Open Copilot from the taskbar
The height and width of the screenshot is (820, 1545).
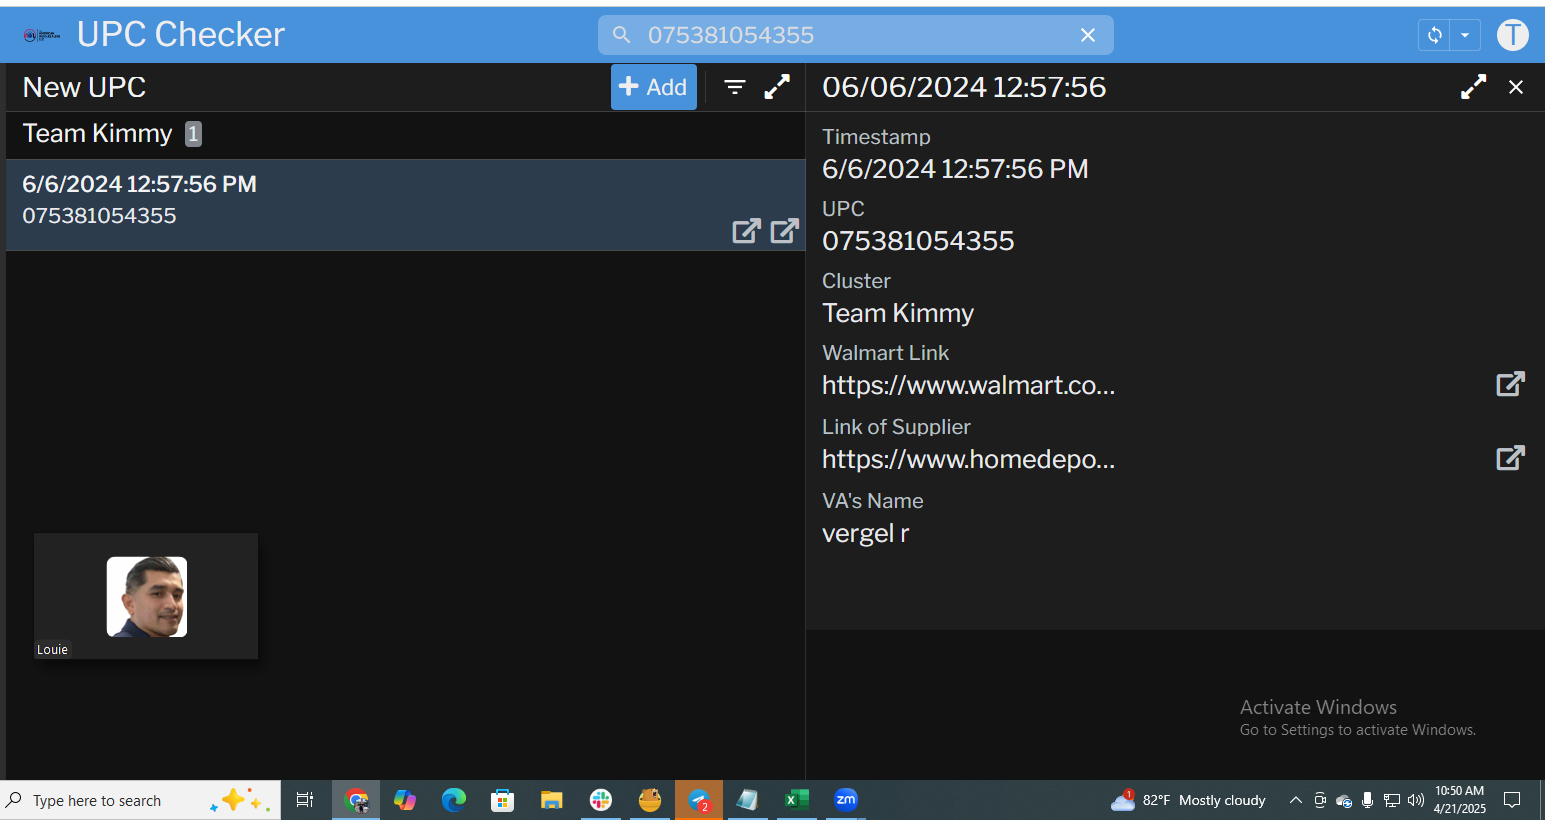(405, 800)
